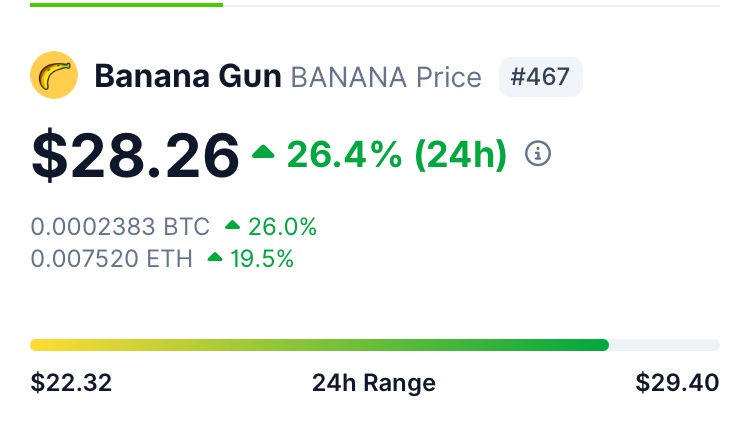Click the Banana Gun coin name
The width and height of the screenshot is (750, 423).
[x=187, y=77]
